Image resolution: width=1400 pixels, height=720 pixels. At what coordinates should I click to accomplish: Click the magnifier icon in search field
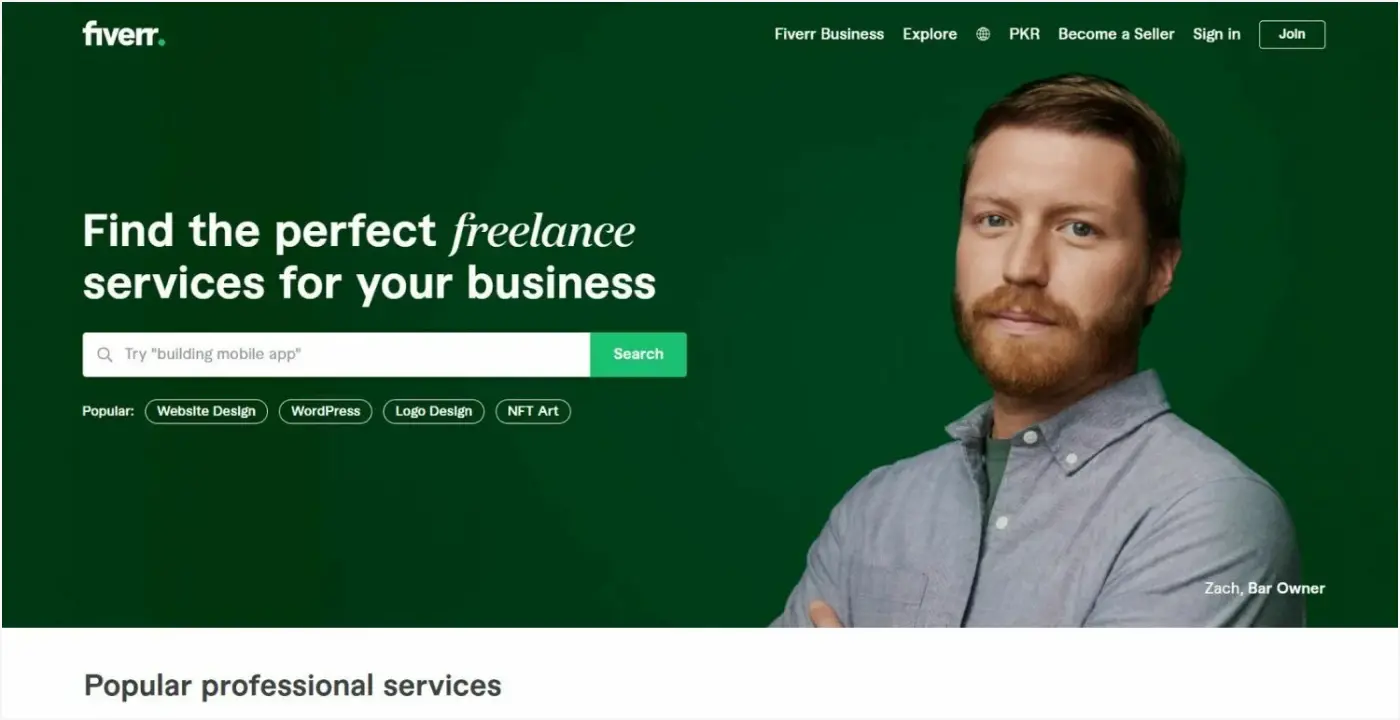pyautogui.click(x=104, y=355)
